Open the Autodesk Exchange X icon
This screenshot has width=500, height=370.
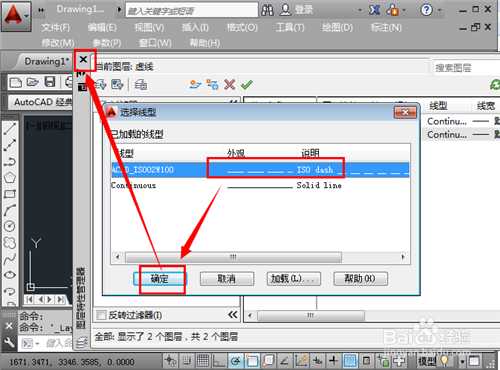374,10
